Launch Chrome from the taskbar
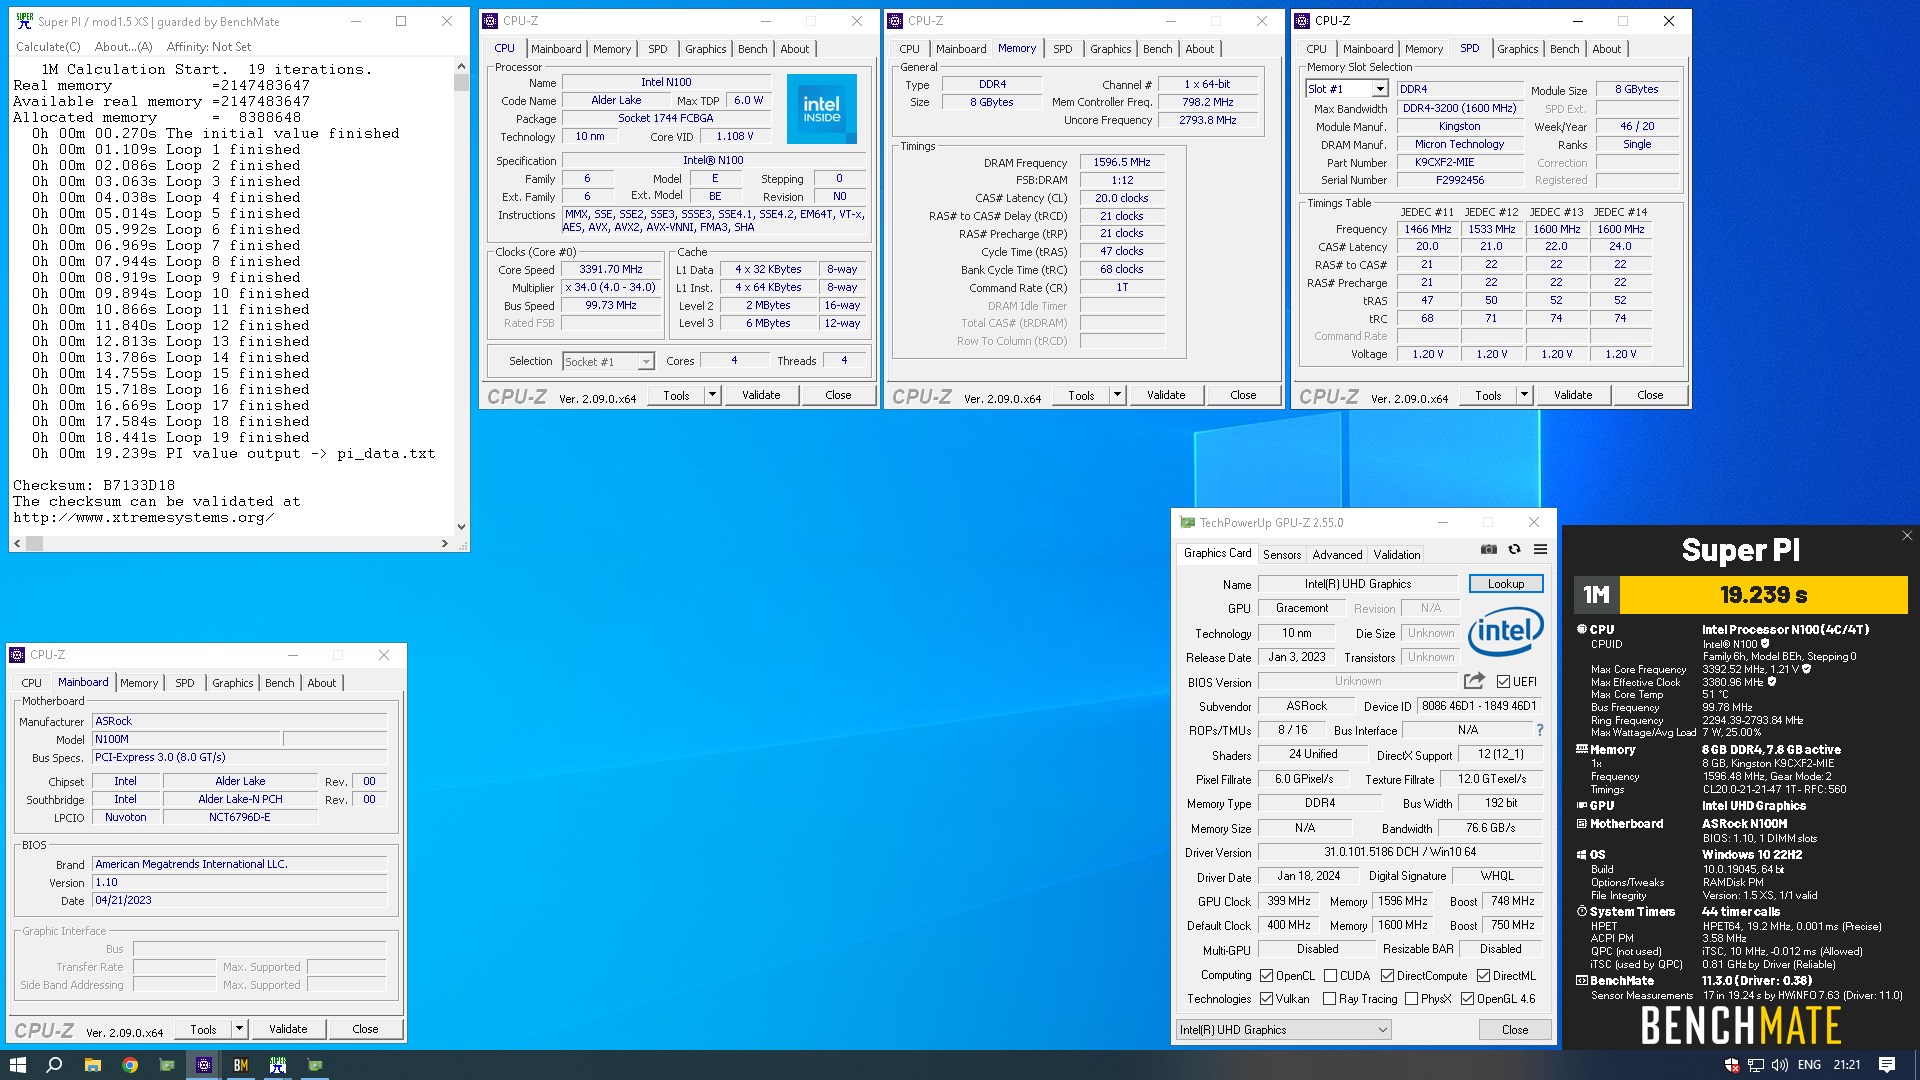 click(x=130, y=1065)
